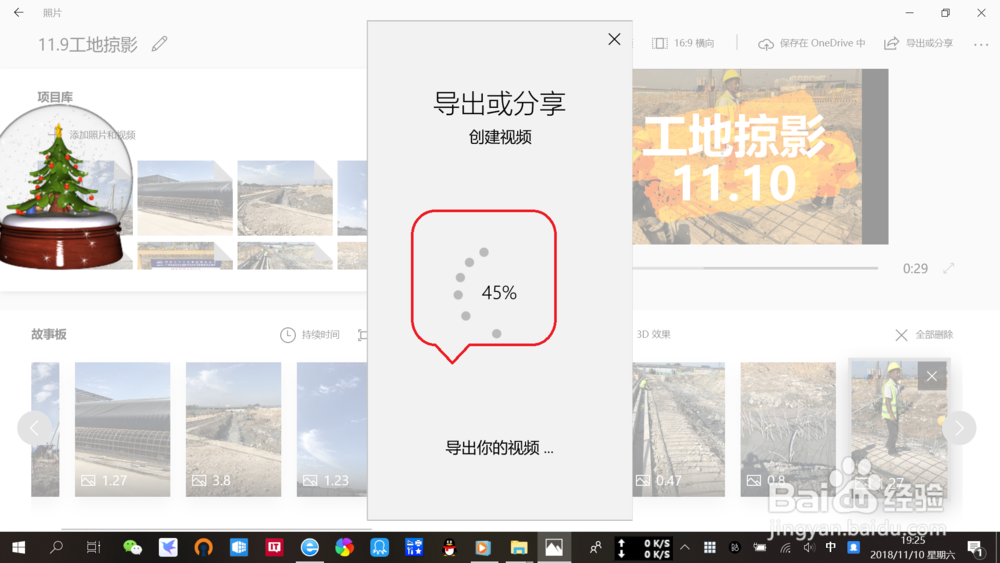
Task: Open the Windows Start menu
Action: (18, 547)
